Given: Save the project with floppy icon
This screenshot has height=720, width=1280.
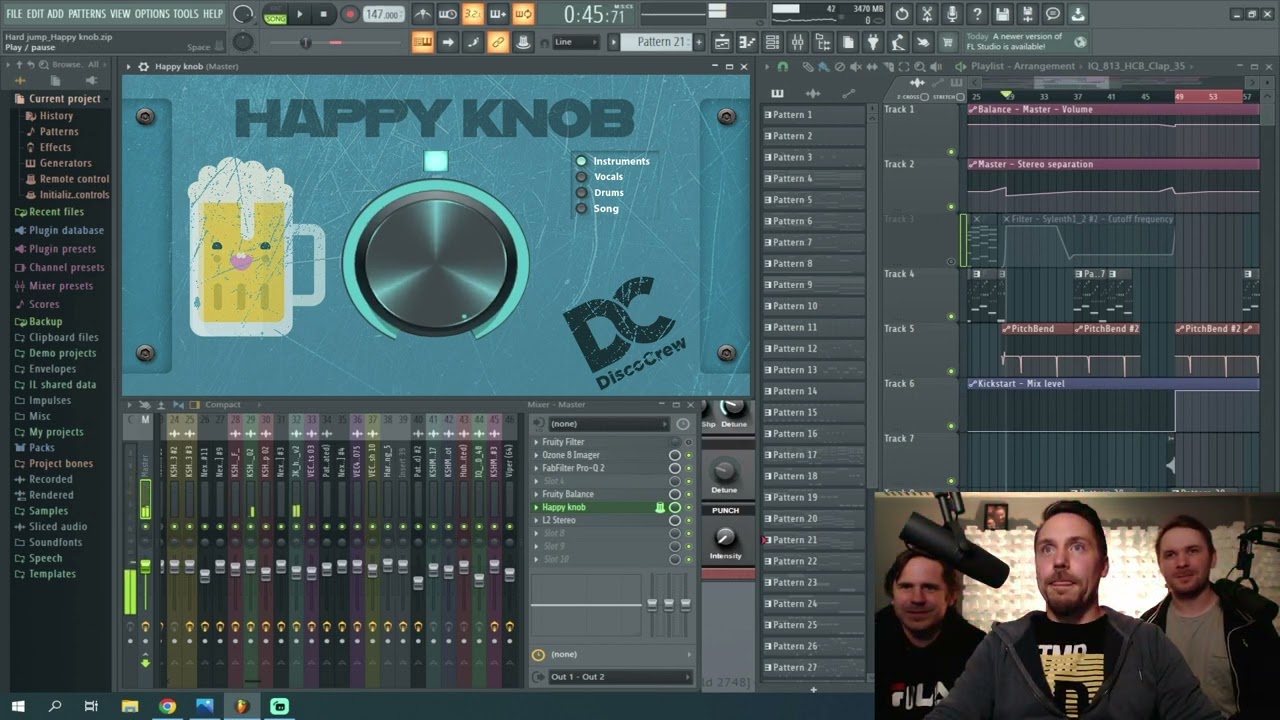Looking at the screenshot, I should pyautogui.click(x=1002, y=14).
